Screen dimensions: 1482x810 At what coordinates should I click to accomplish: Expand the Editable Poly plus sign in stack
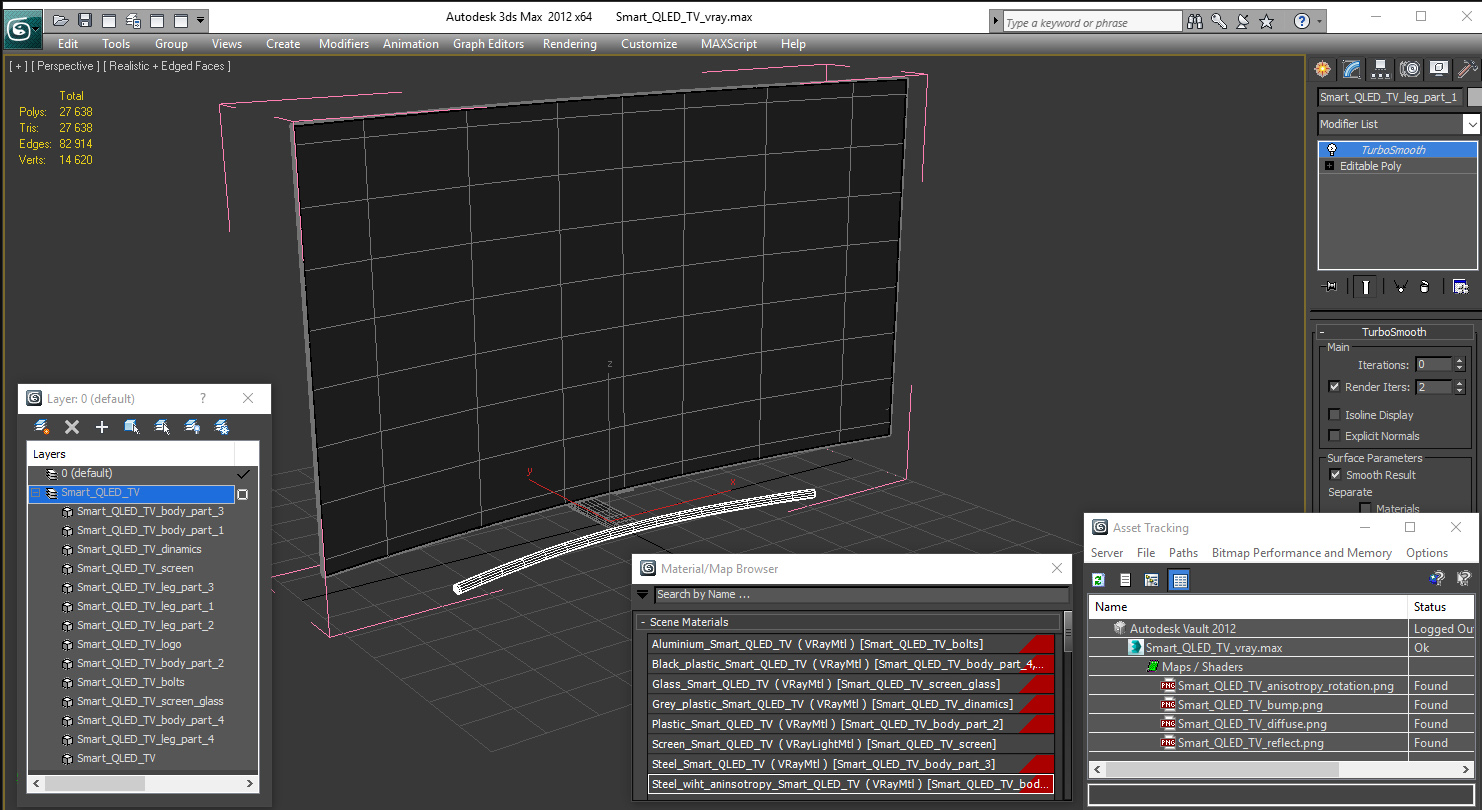click(x=1330, y=166)
